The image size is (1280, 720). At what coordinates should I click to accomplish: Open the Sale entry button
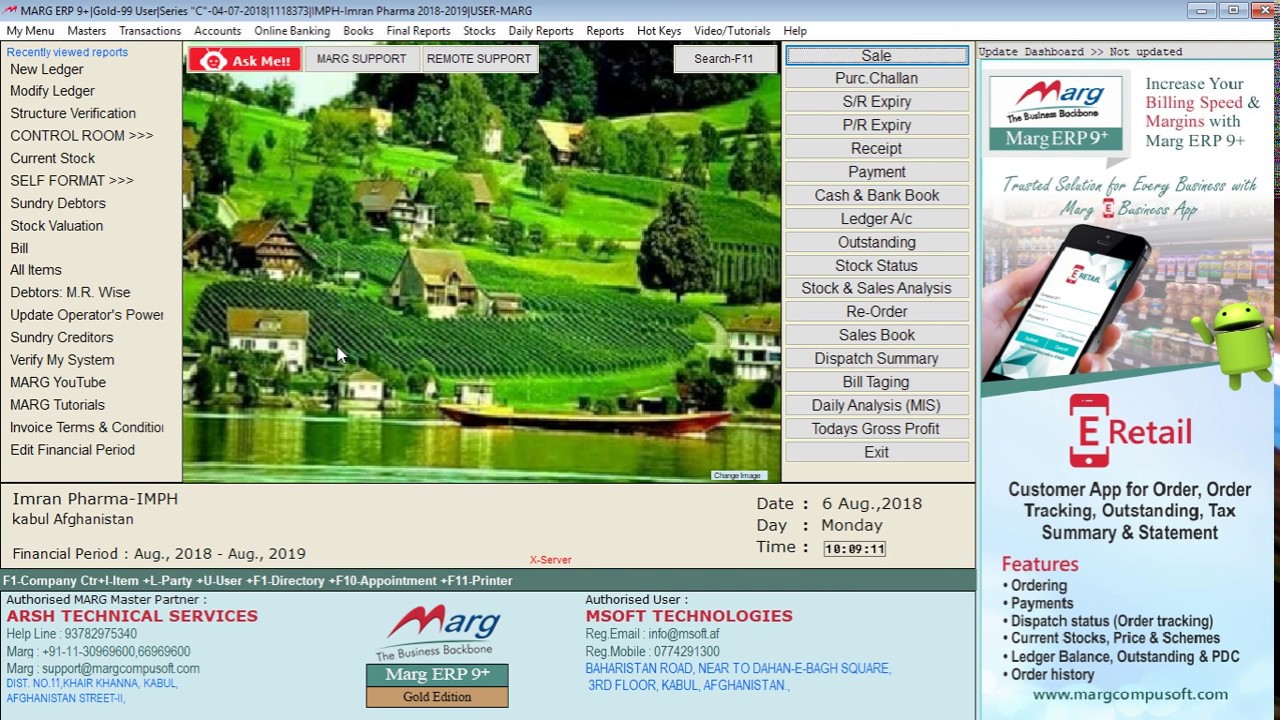click(877, 56)
